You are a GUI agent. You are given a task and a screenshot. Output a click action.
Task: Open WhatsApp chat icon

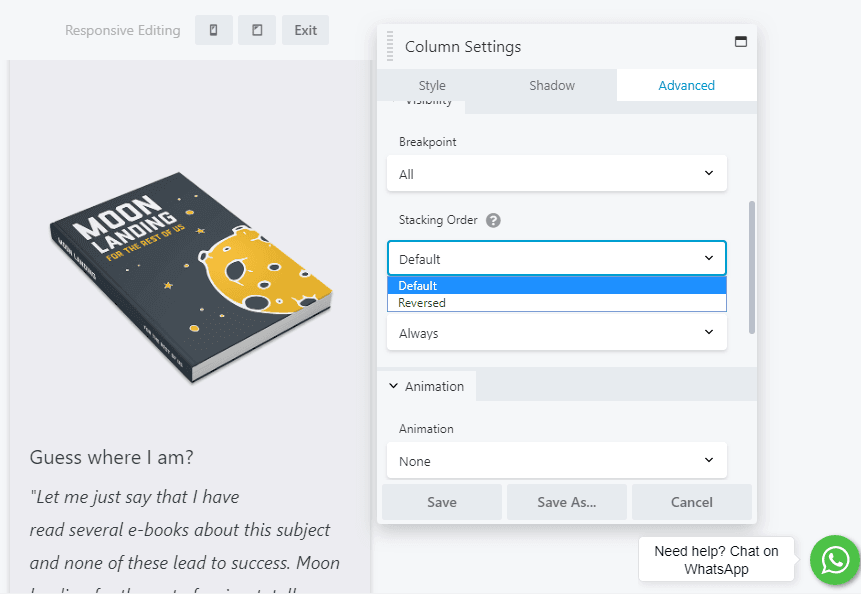[x=835, y=560]
